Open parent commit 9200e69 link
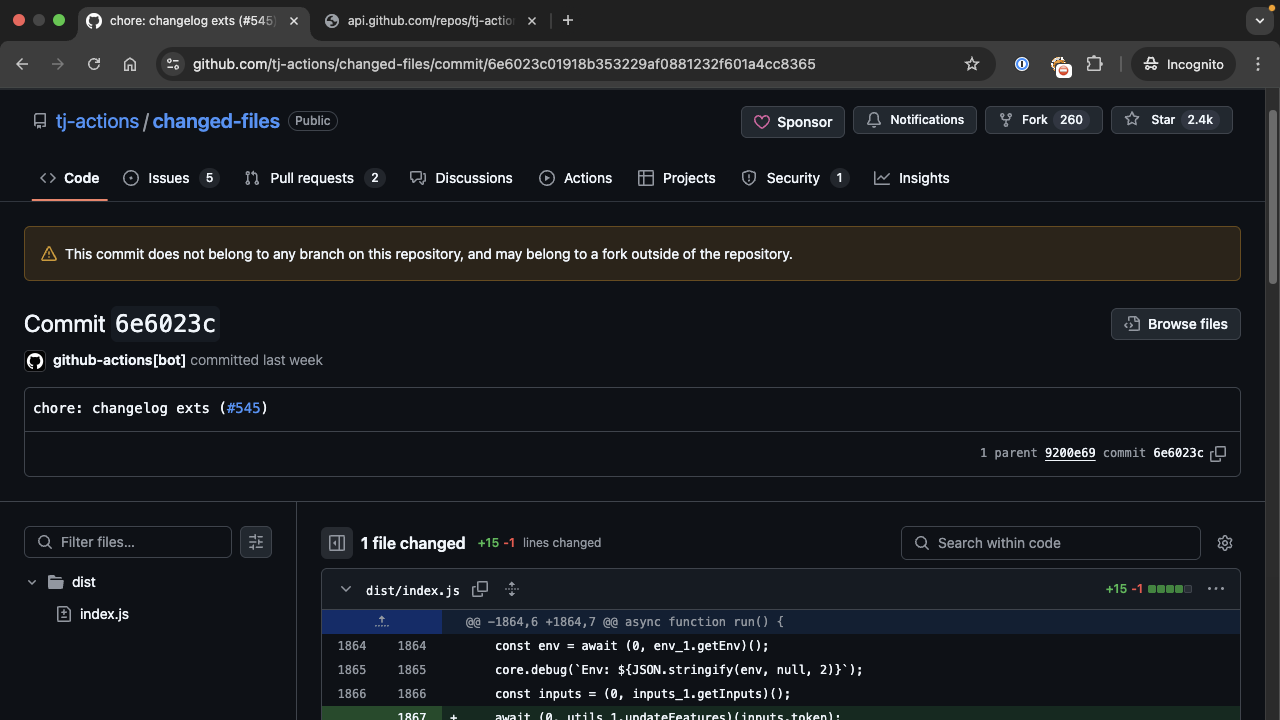The width and height of the screenshot is (1280, 720). (x=1069, y=453)
